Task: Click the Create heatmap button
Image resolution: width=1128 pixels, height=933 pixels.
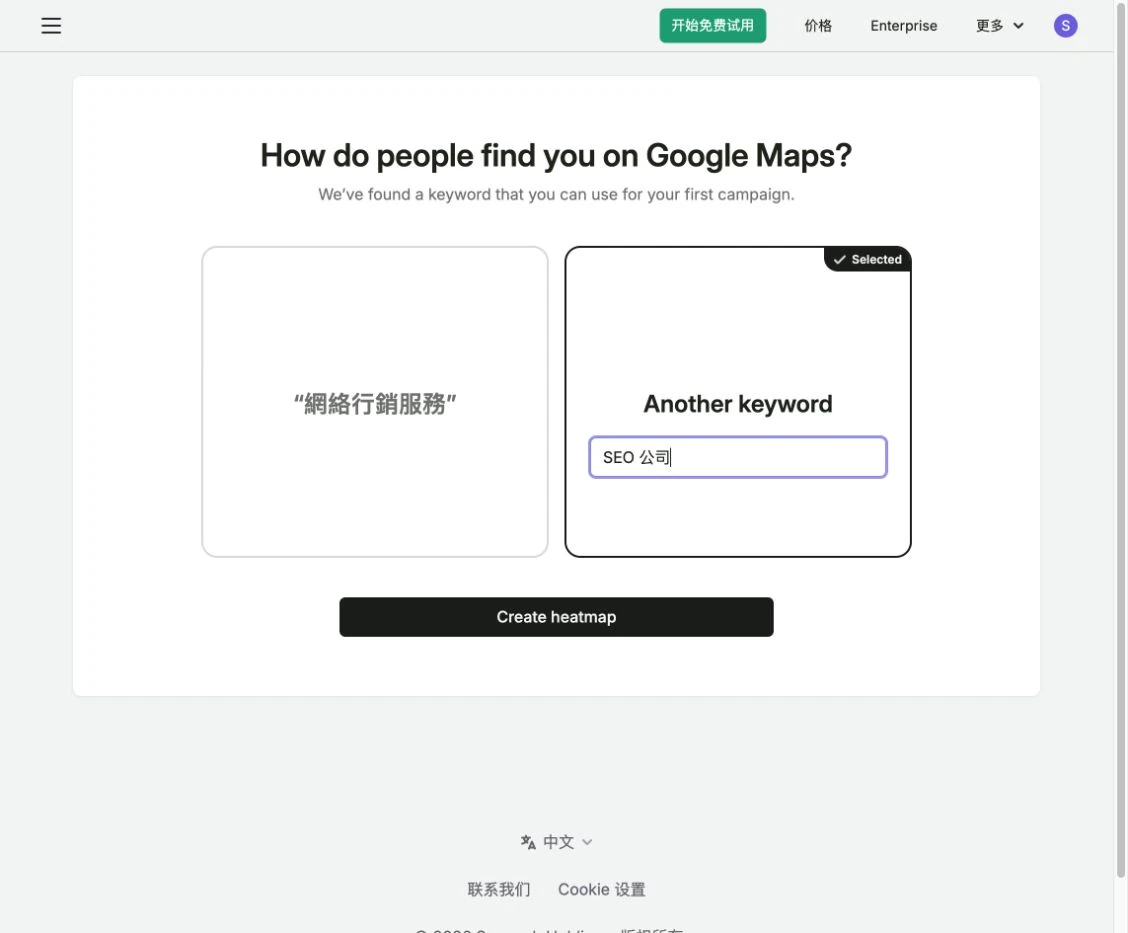Action: [x=556, y=616]
